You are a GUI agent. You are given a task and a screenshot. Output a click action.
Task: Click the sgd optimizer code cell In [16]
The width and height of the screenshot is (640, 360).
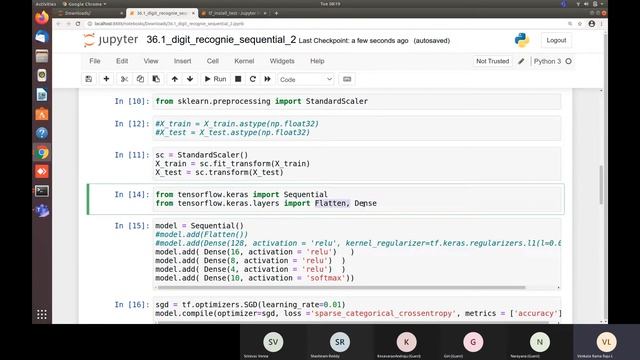[357, 309]
